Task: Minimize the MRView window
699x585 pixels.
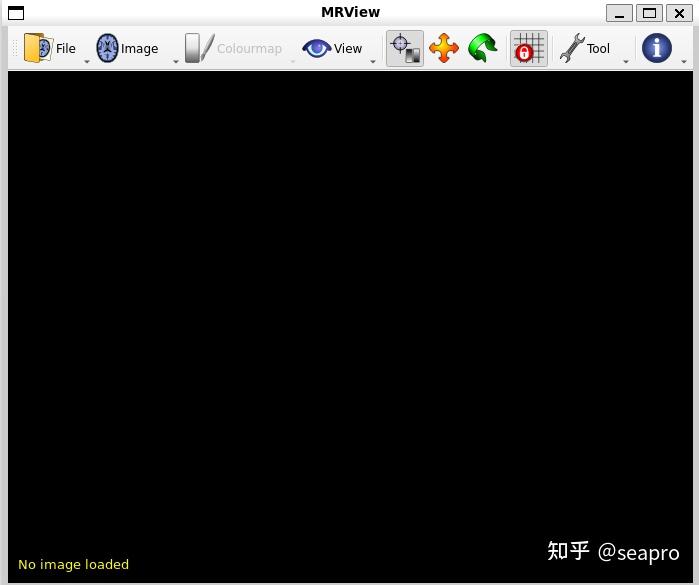Action: (x=619, y=13)
